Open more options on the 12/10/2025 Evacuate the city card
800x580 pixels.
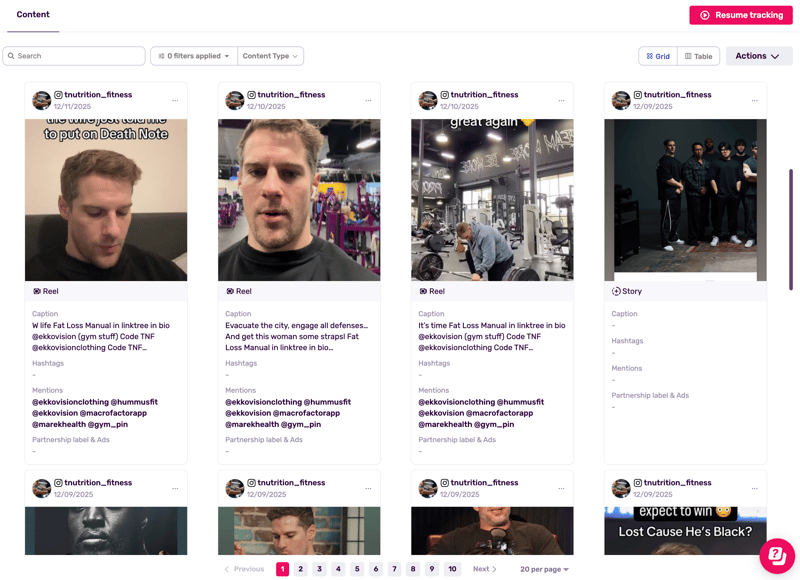point(368,100)
